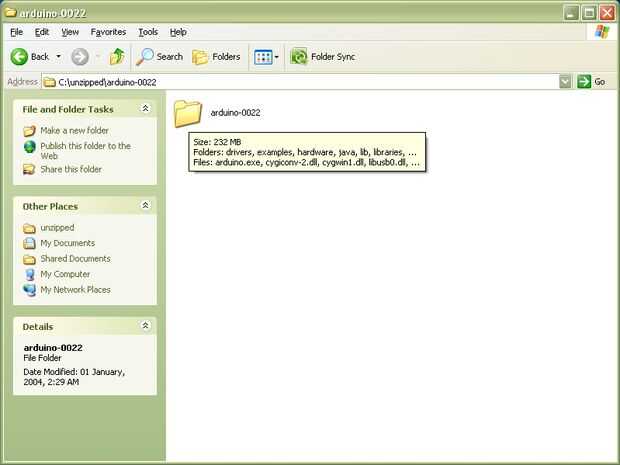Click the greyed Forward arrow button
This screenshot has height=465, width=620.
[80, 57]
